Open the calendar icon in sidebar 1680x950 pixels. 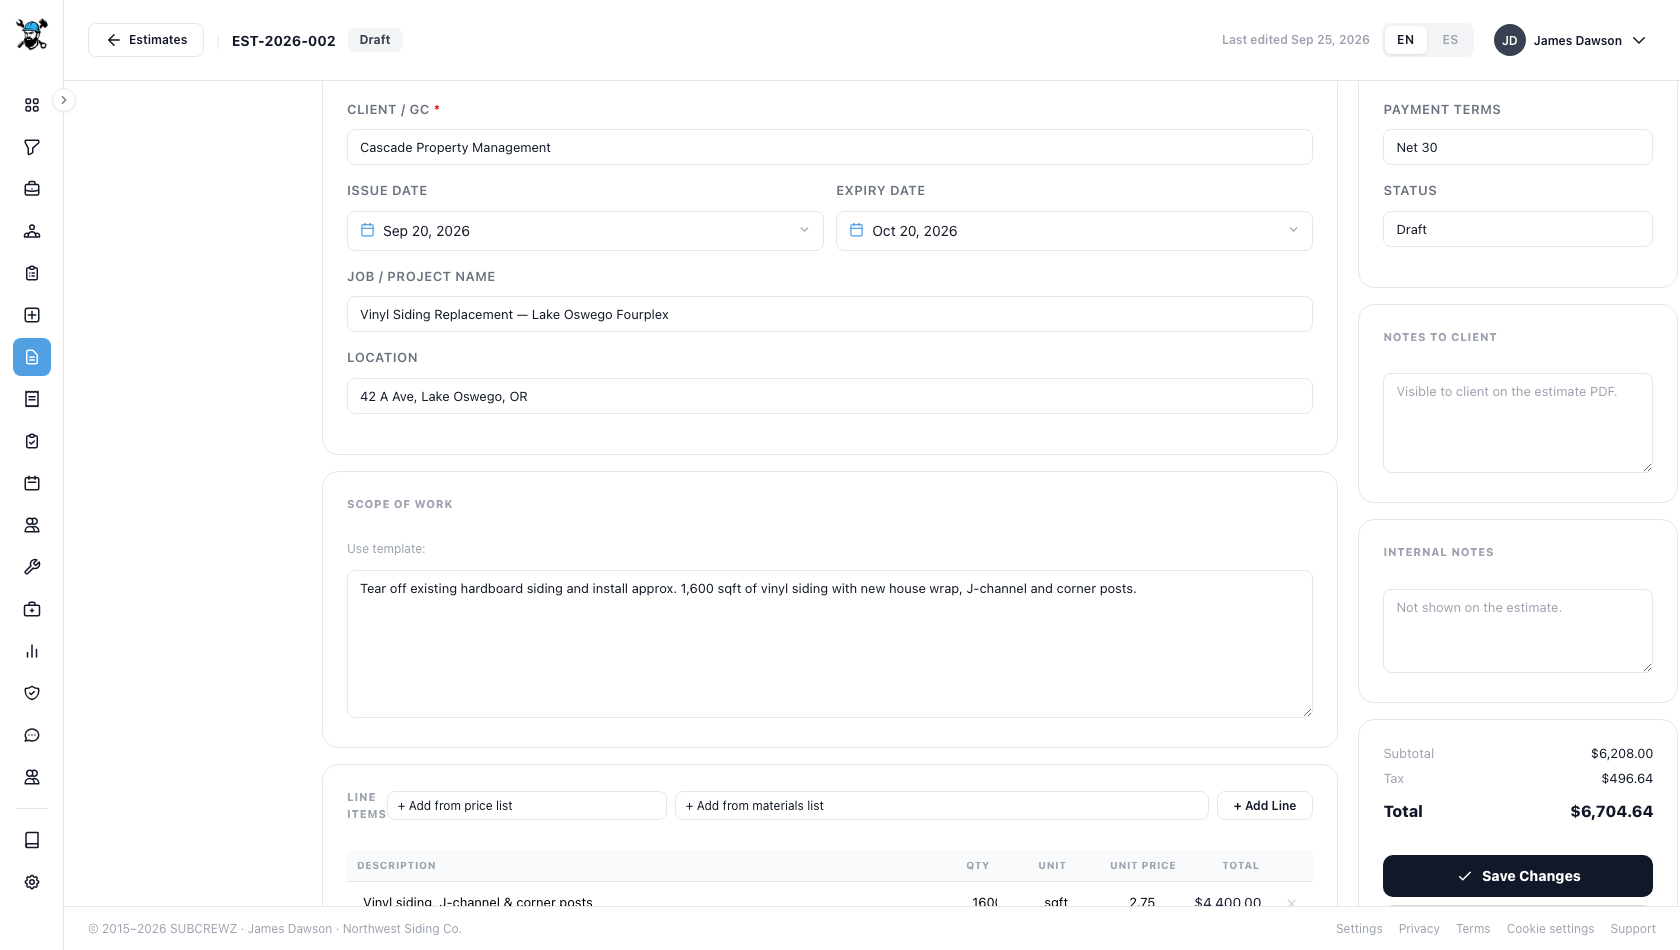[x=32, y=483]
